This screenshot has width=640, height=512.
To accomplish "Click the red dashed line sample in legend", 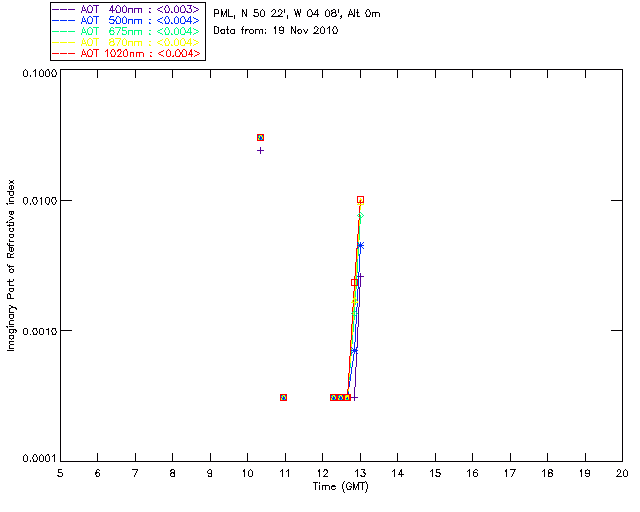I will 64,53.
